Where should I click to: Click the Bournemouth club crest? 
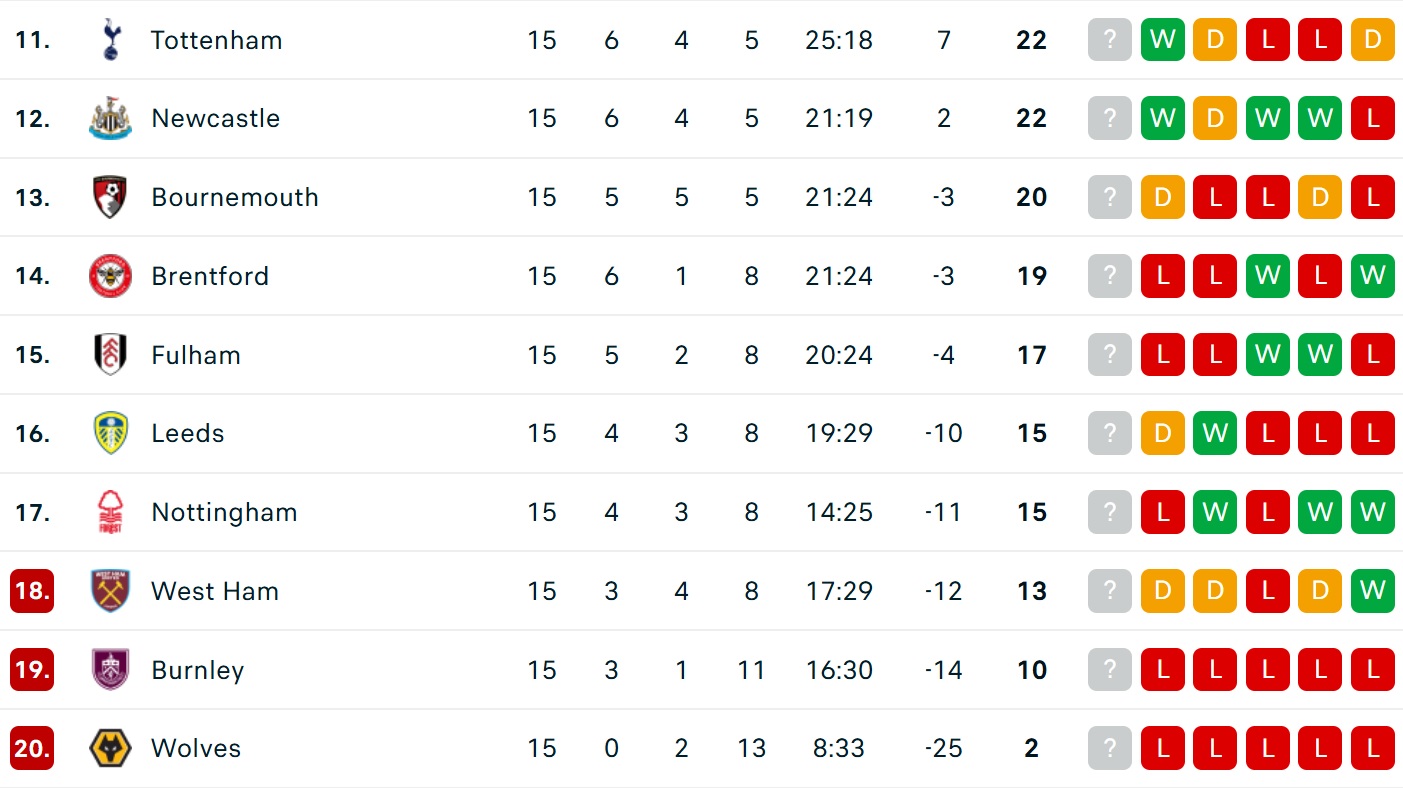coord(110,197)
